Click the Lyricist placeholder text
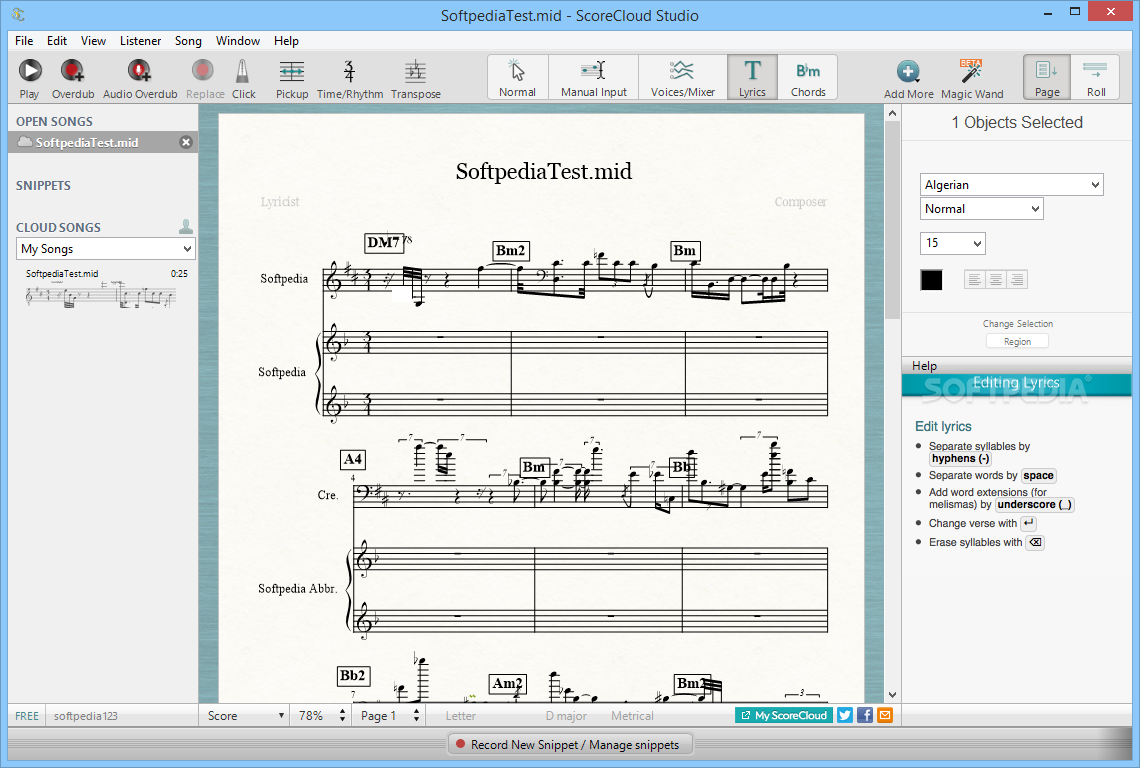 [x=280, y=202]
